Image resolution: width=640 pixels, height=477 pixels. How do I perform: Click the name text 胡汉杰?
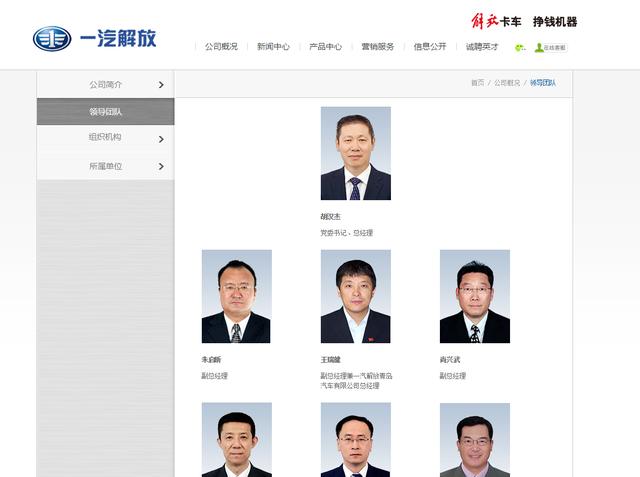point(330,217)
